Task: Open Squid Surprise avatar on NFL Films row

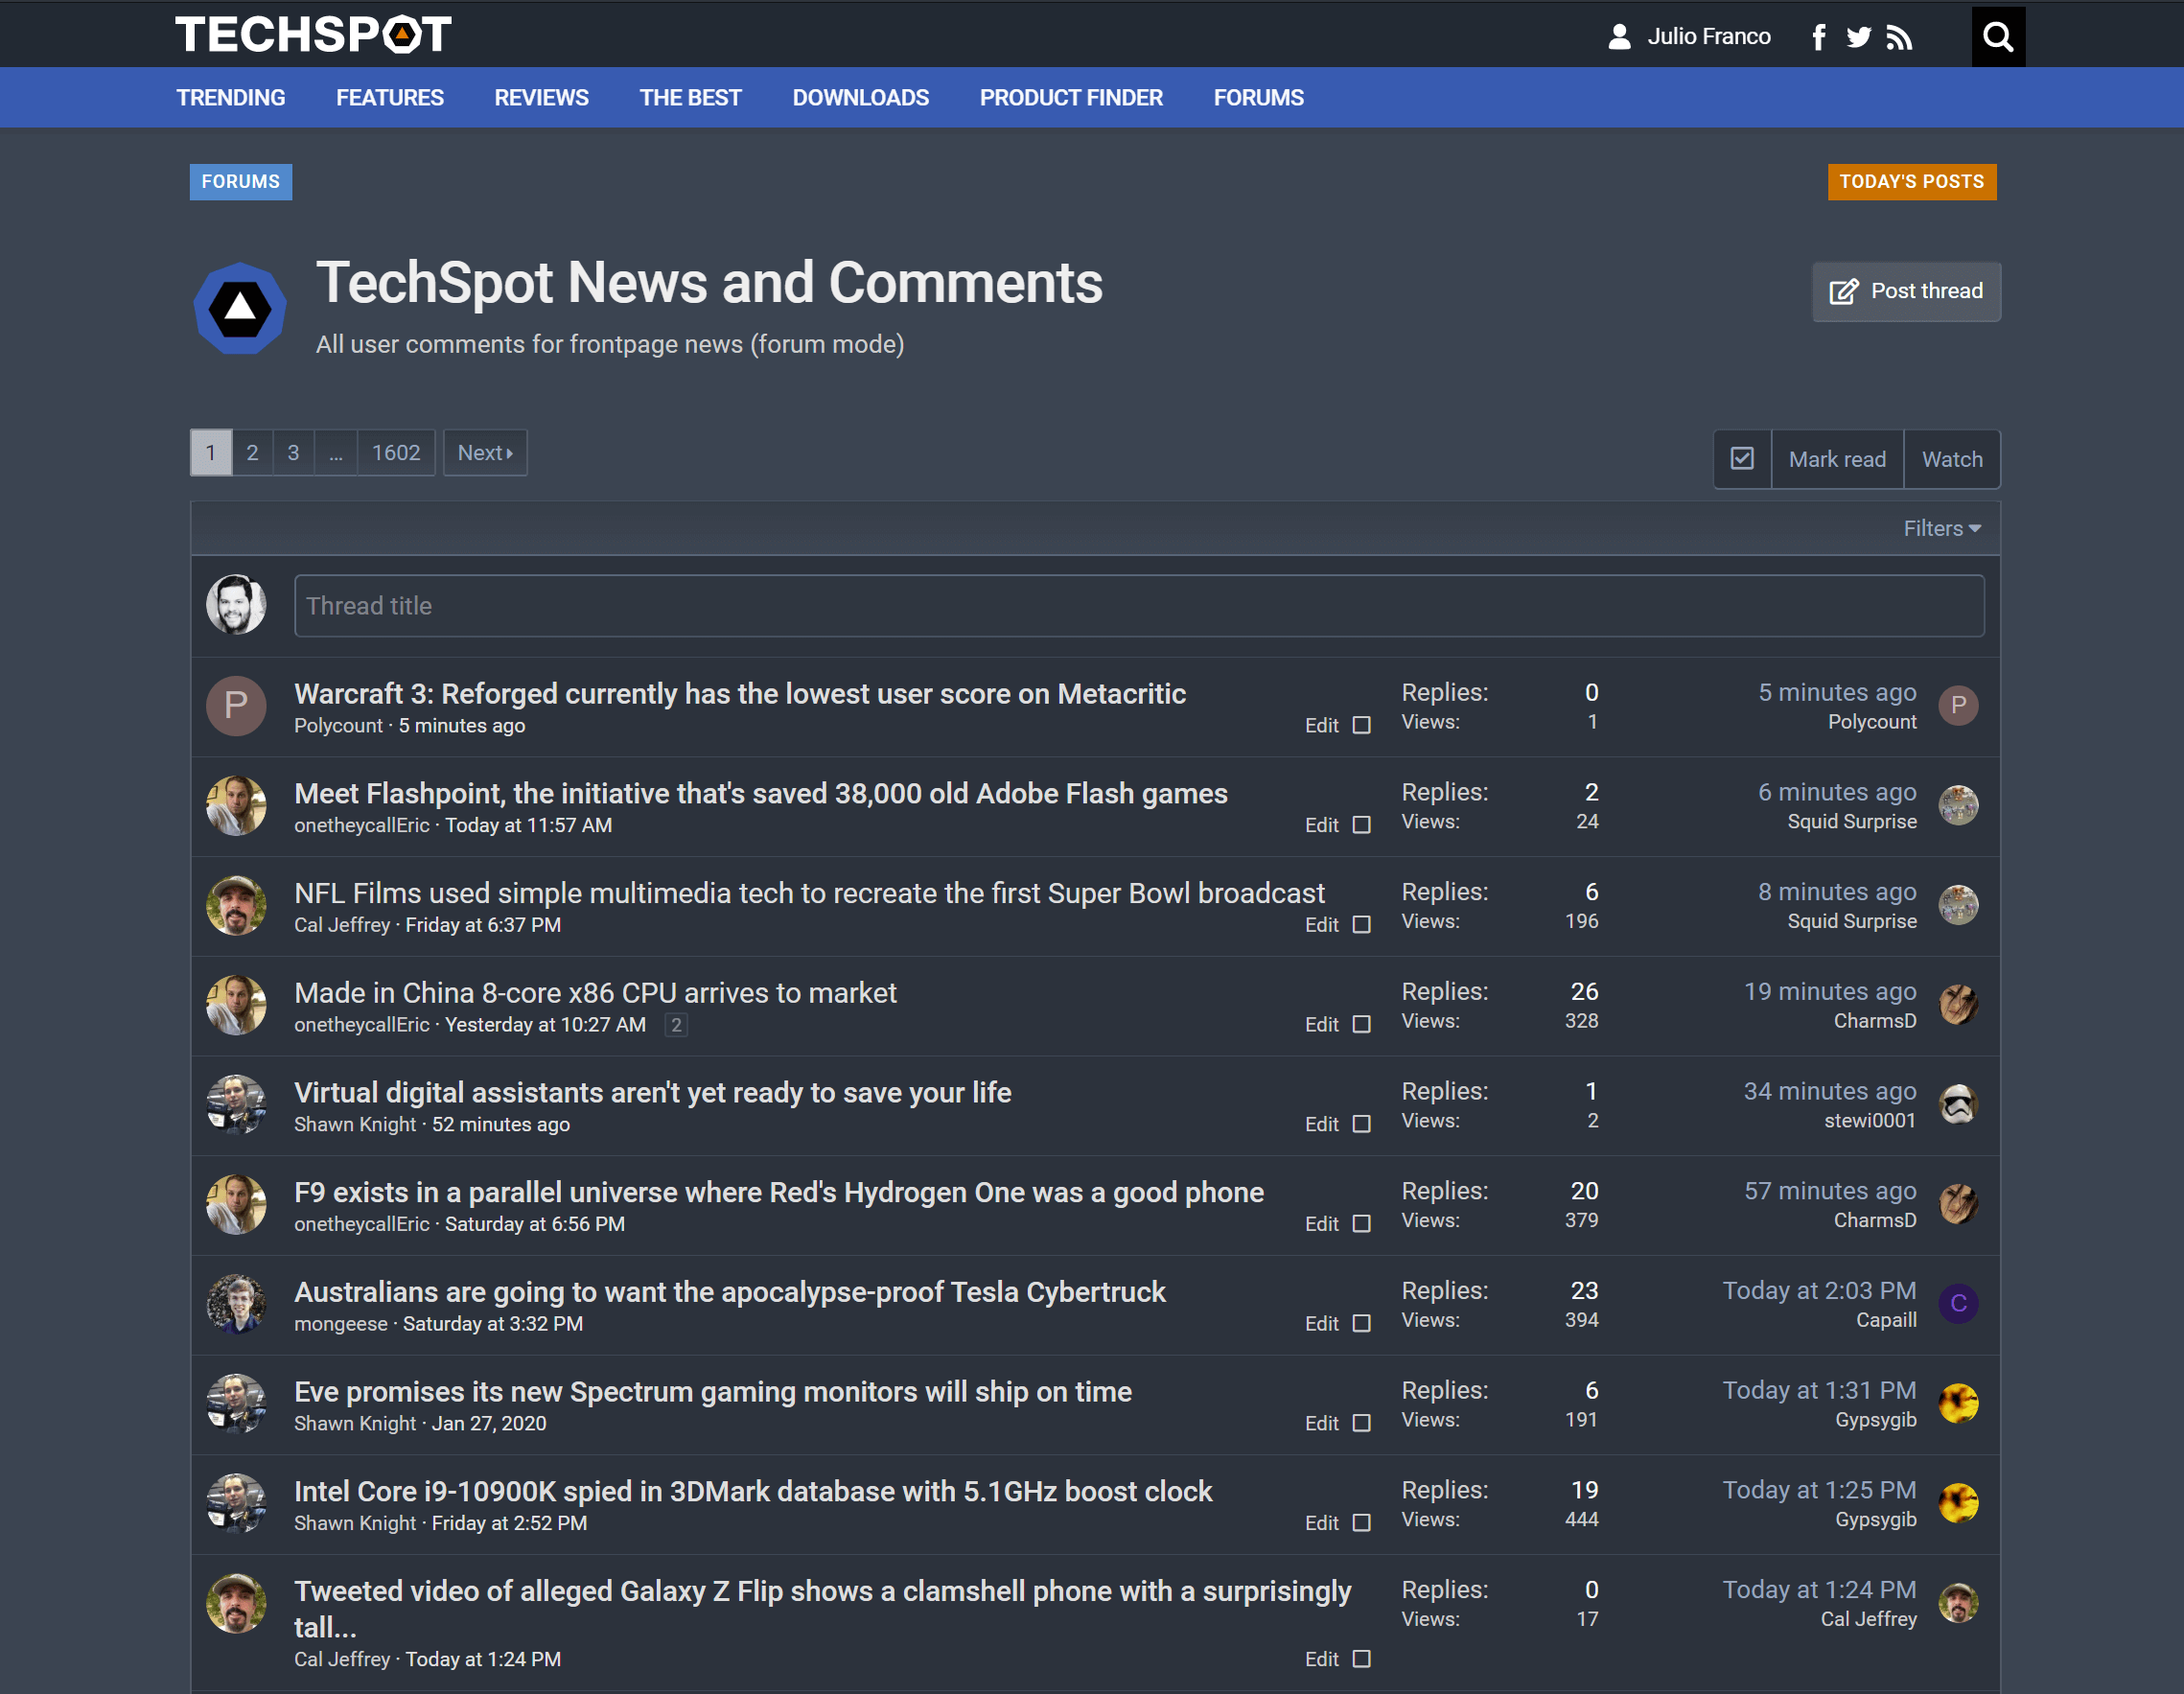Action: [x=1958, y=905]
